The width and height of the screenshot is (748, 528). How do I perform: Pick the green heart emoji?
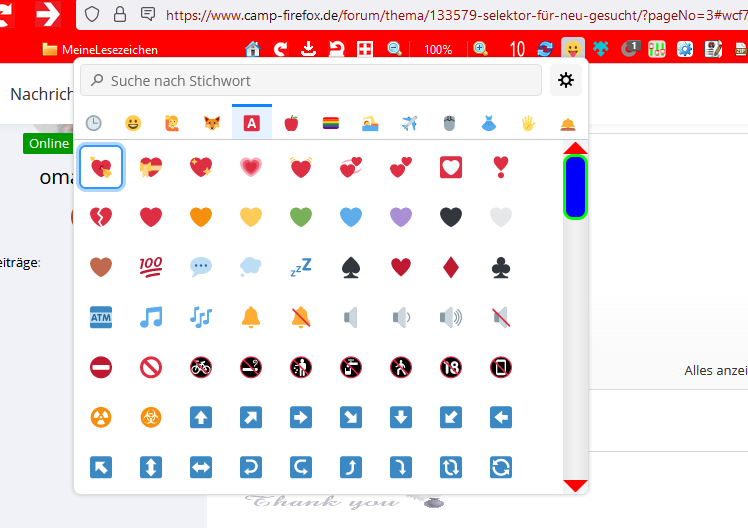301,217
